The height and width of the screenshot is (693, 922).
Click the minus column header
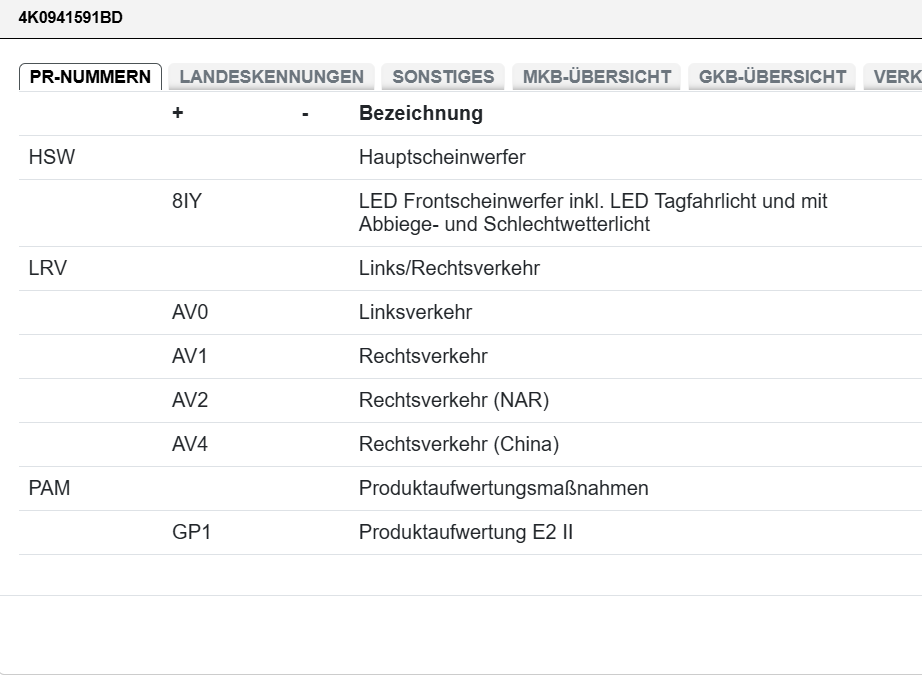coord(305,114)
